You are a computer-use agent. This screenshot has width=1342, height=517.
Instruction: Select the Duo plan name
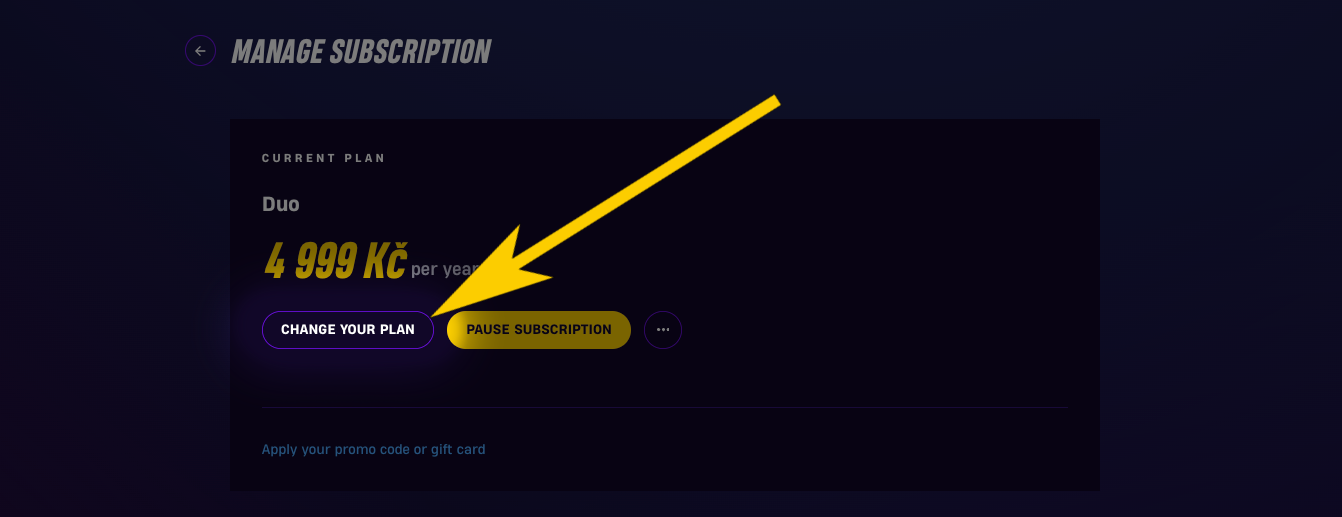tap(280, 204)
